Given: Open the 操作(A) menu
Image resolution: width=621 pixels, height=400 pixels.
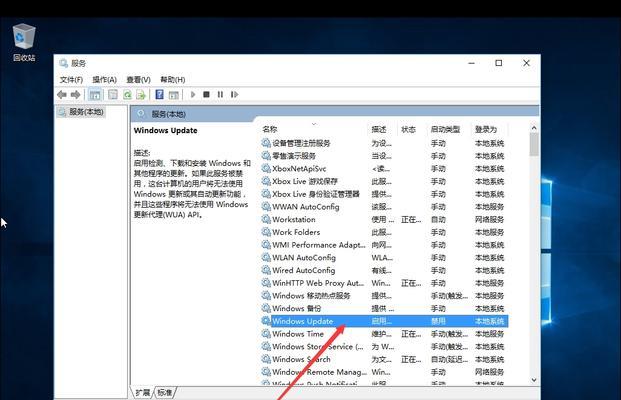Looking at the screenshot, I should tap(105, 80).
